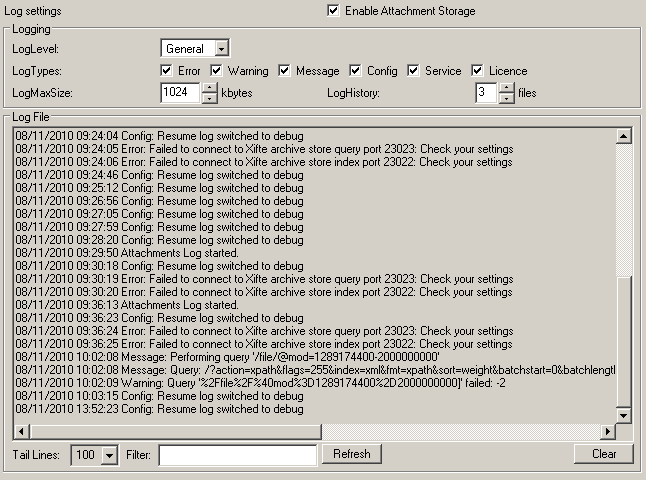This screenshot has width=646, height=480.
Task: Open the LogLevel General dropdown
Action: point(221,48)
